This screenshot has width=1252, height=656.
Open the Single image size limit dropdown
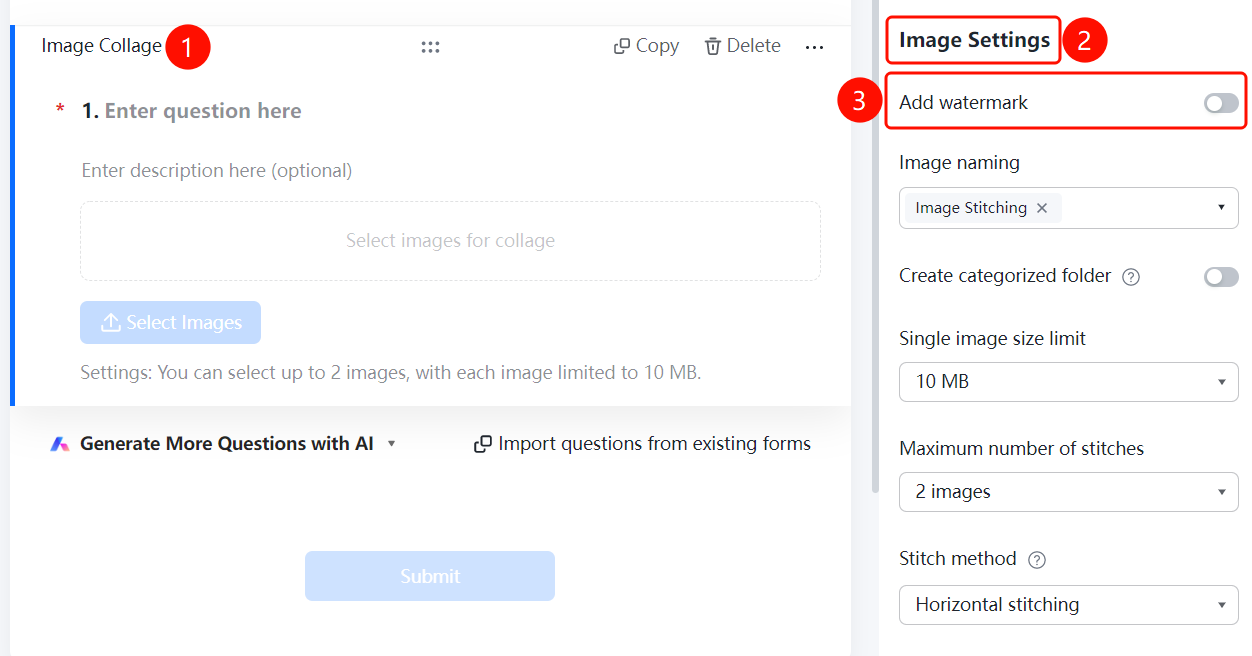(1069, 382)
